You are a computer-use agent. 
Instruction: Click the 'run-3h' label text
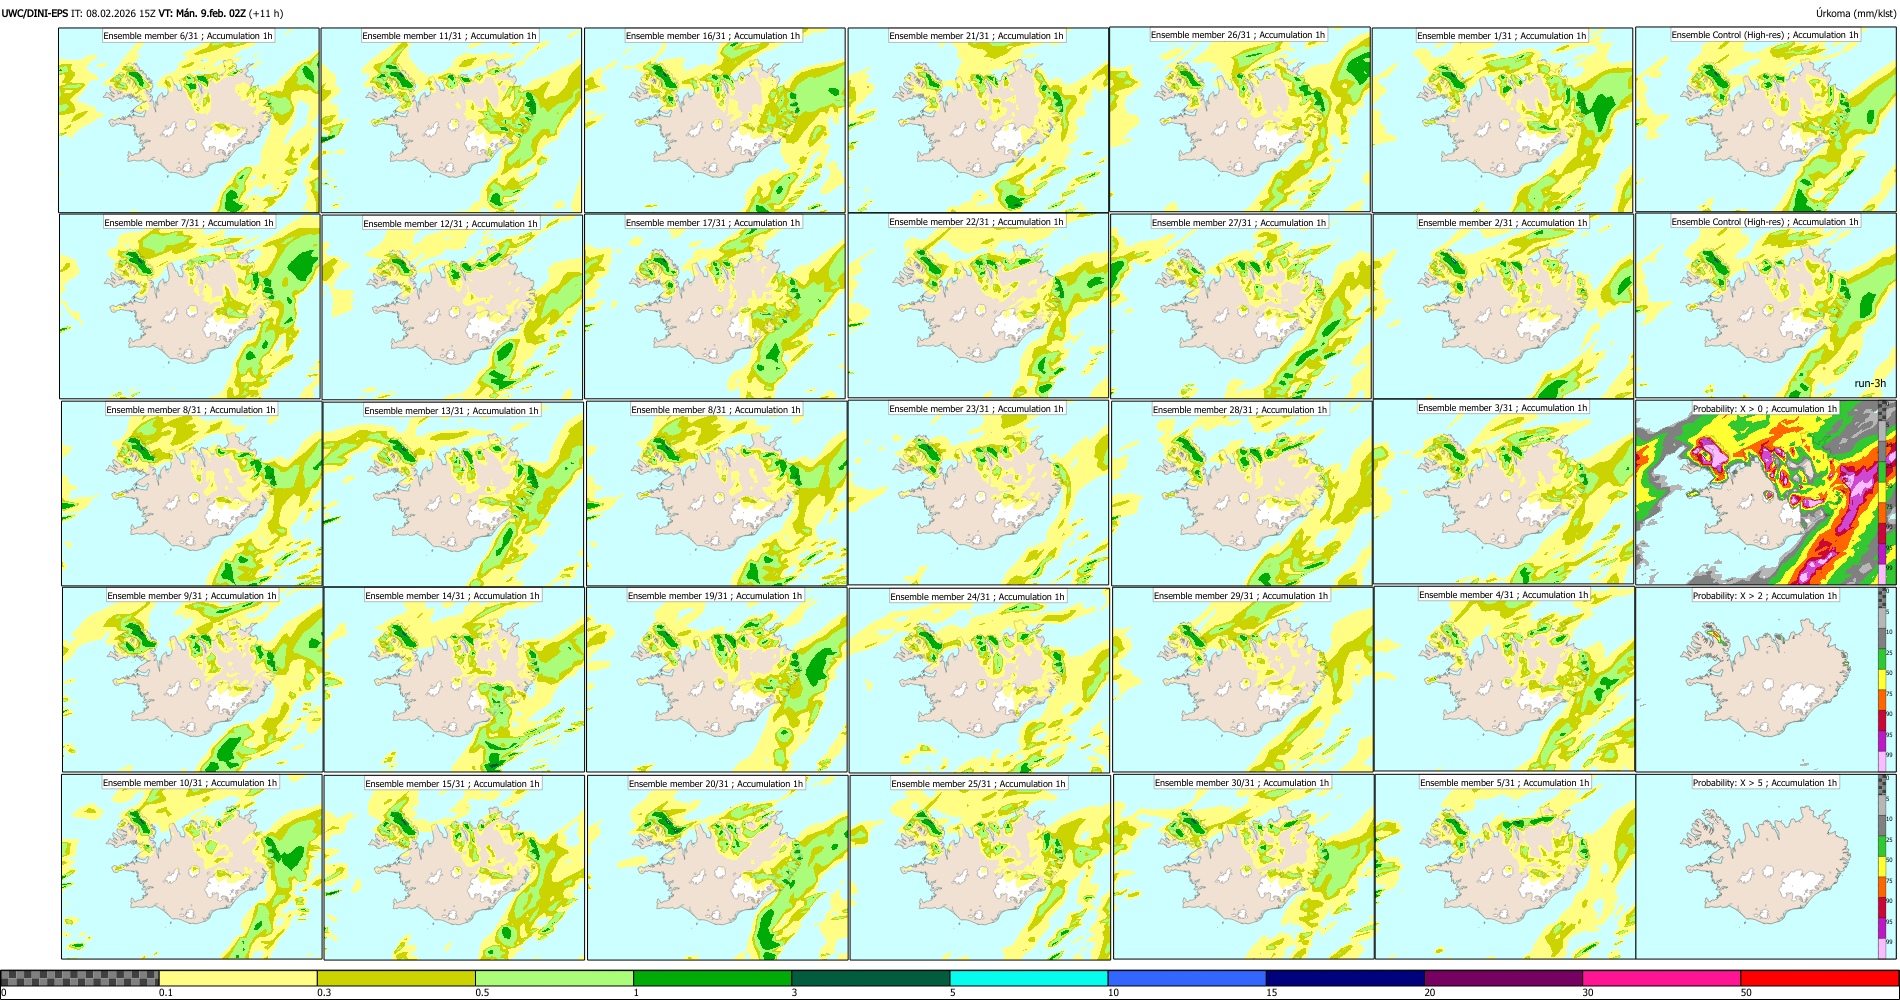point(1869,384)
